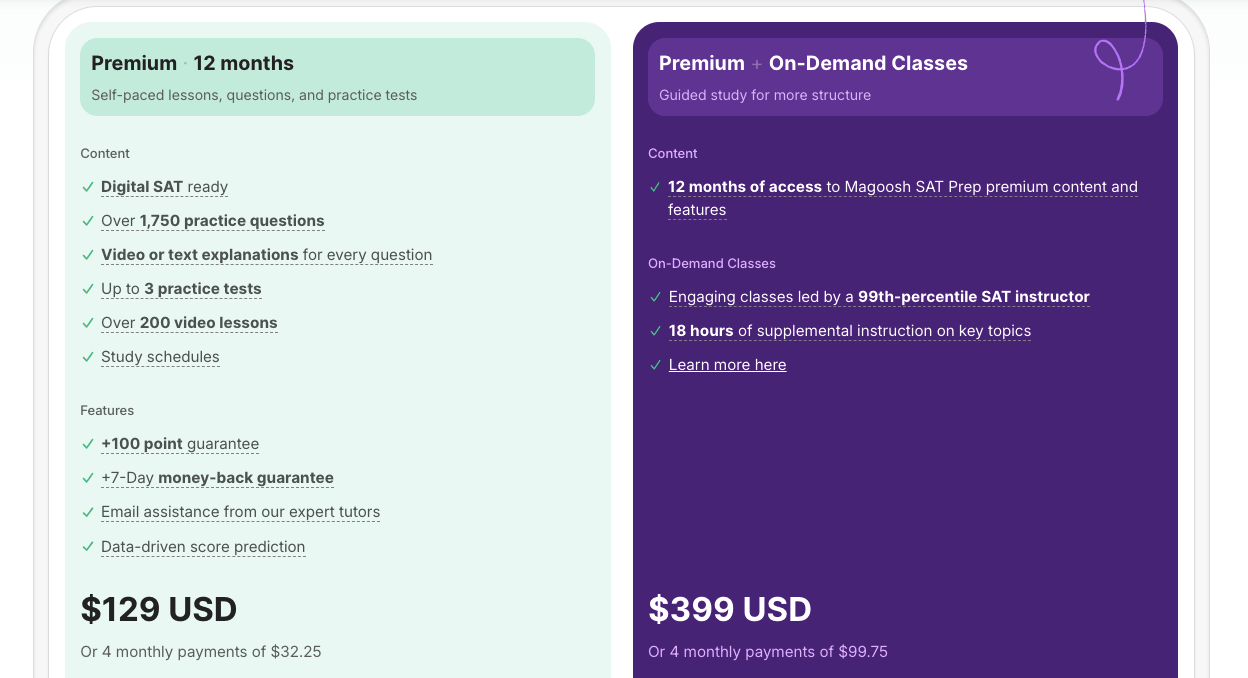Click the checkmark next to Study schedules
1248x678 pixels.
coord(87,357)
